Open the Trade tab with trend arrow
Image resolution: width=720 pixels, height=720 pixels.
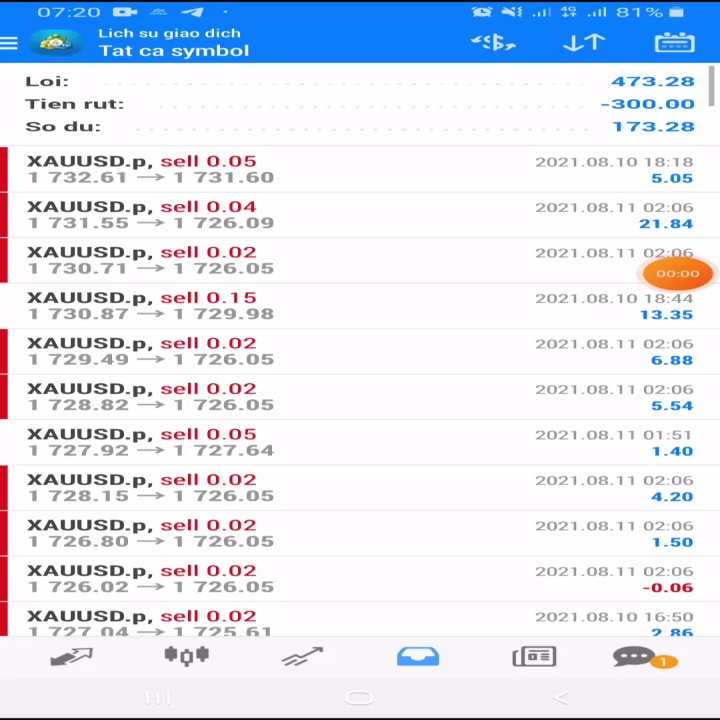click(302, 656)
